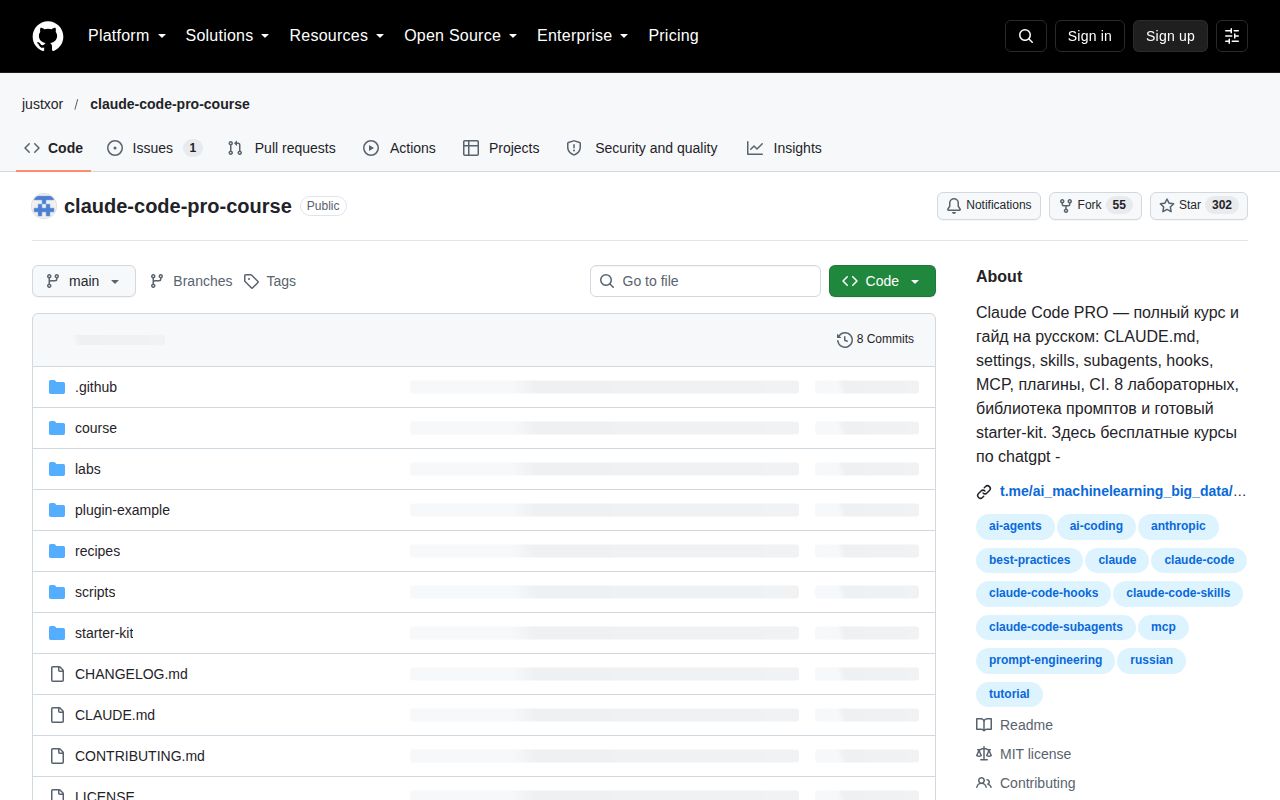
Task: Click the Sign in button
Action: 1089,36
